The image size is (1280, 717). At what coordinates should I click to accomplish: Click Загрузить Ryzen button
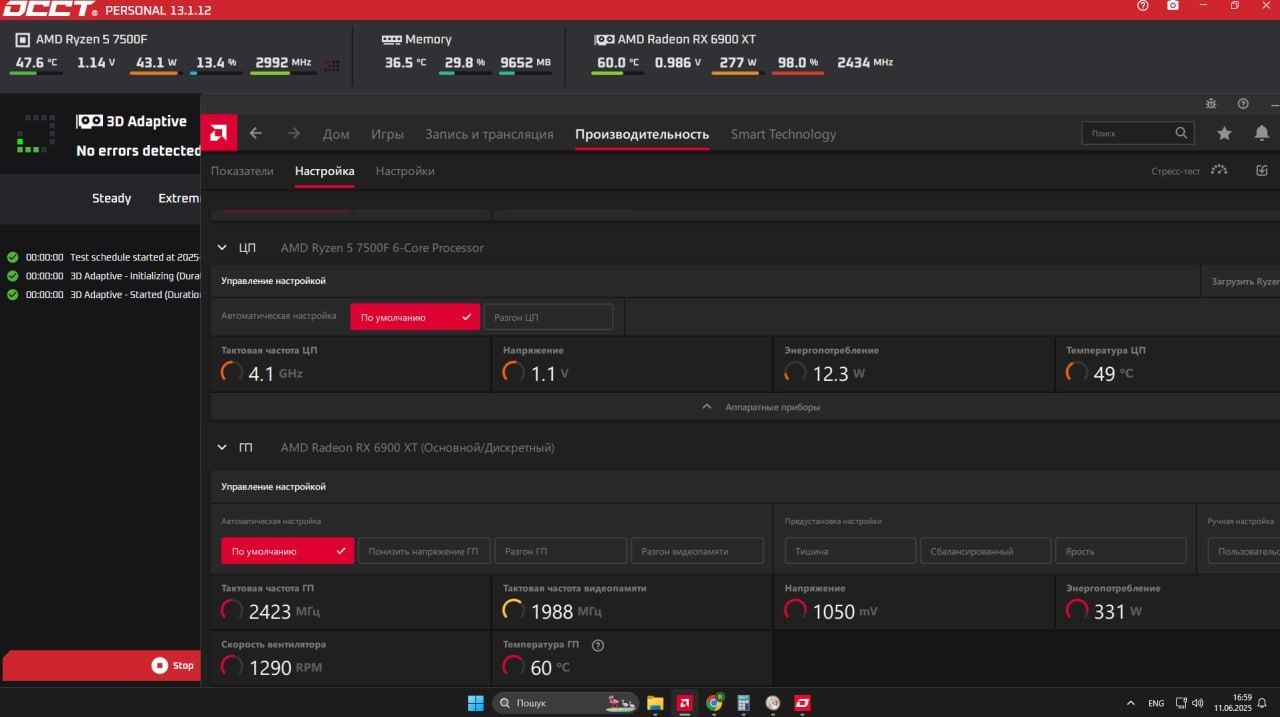1241,281
